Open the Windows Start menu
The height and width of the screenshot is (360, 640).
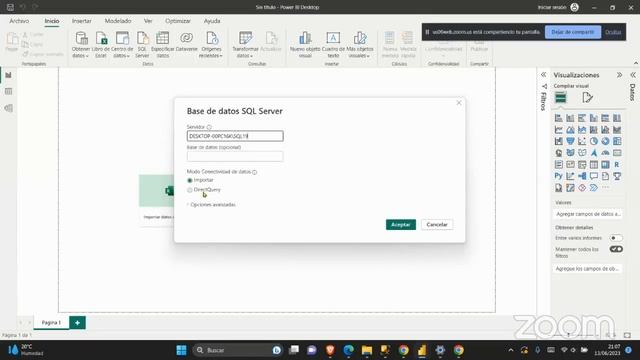[x=181, y=350]
